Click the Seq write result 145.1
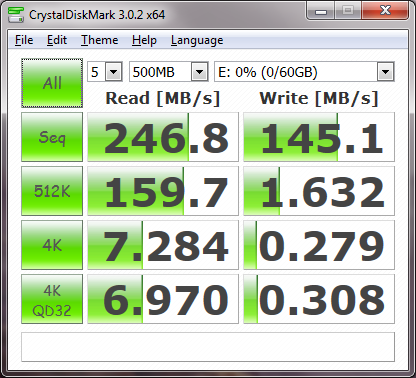The image size is (416, 378). (319, 137)
